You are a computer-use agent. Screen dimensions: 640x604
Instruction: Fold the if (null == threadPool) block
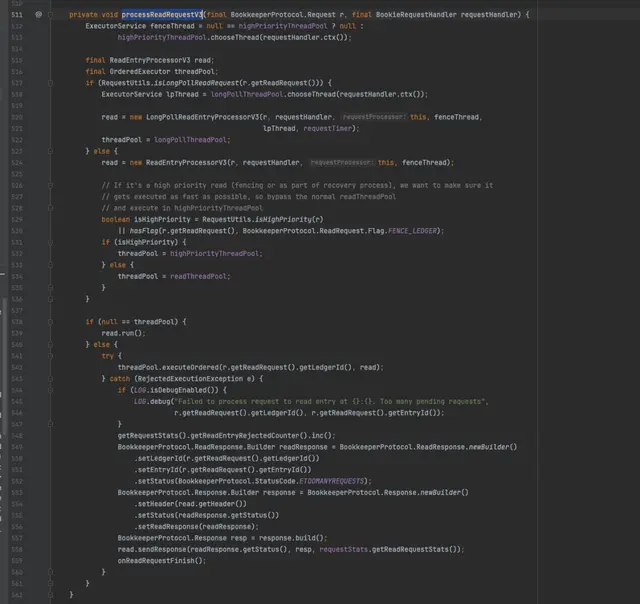[50, 322]
